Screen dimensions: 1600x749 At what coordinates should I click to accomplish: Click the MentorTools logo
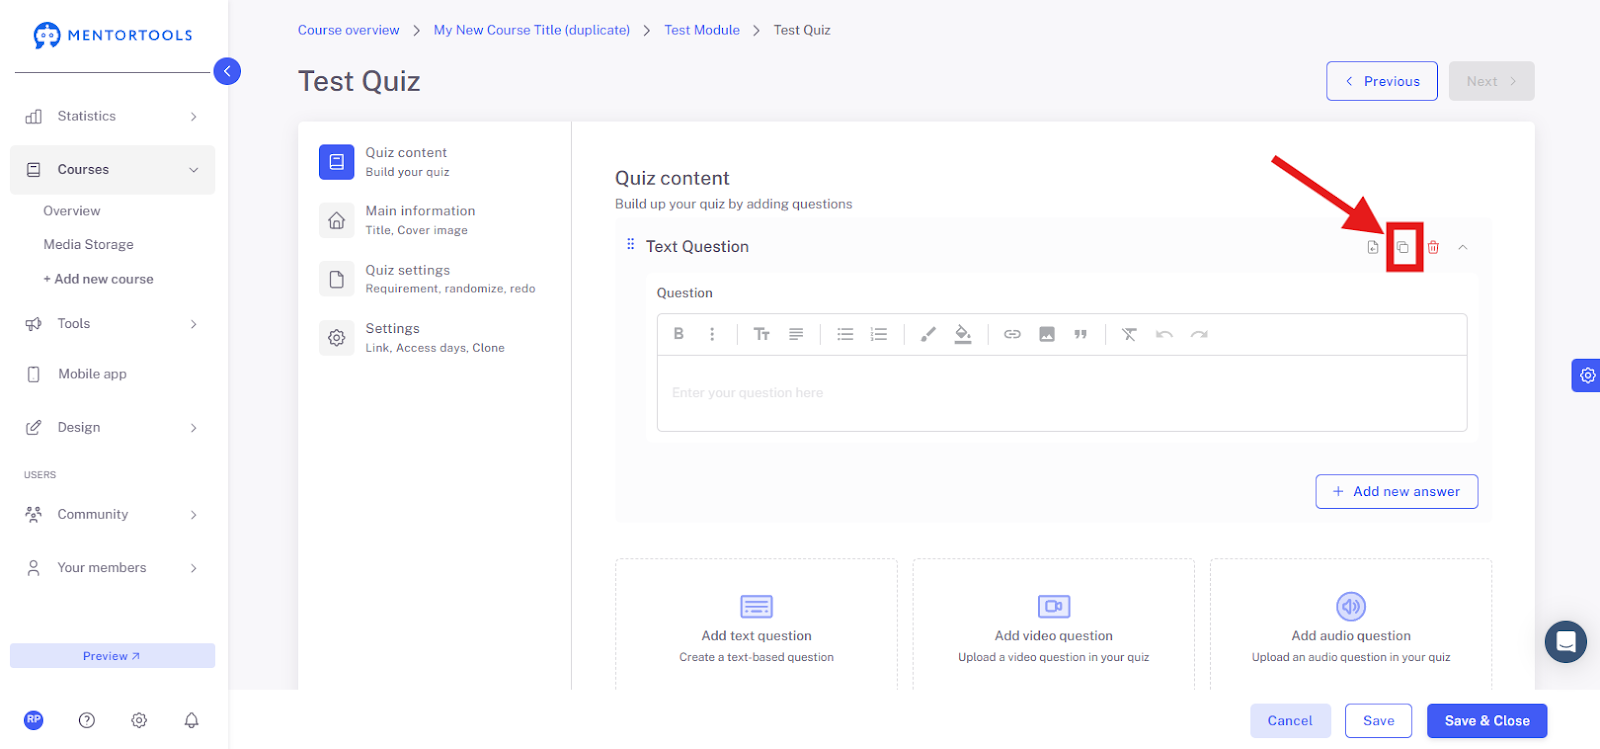tap(112, 35)
